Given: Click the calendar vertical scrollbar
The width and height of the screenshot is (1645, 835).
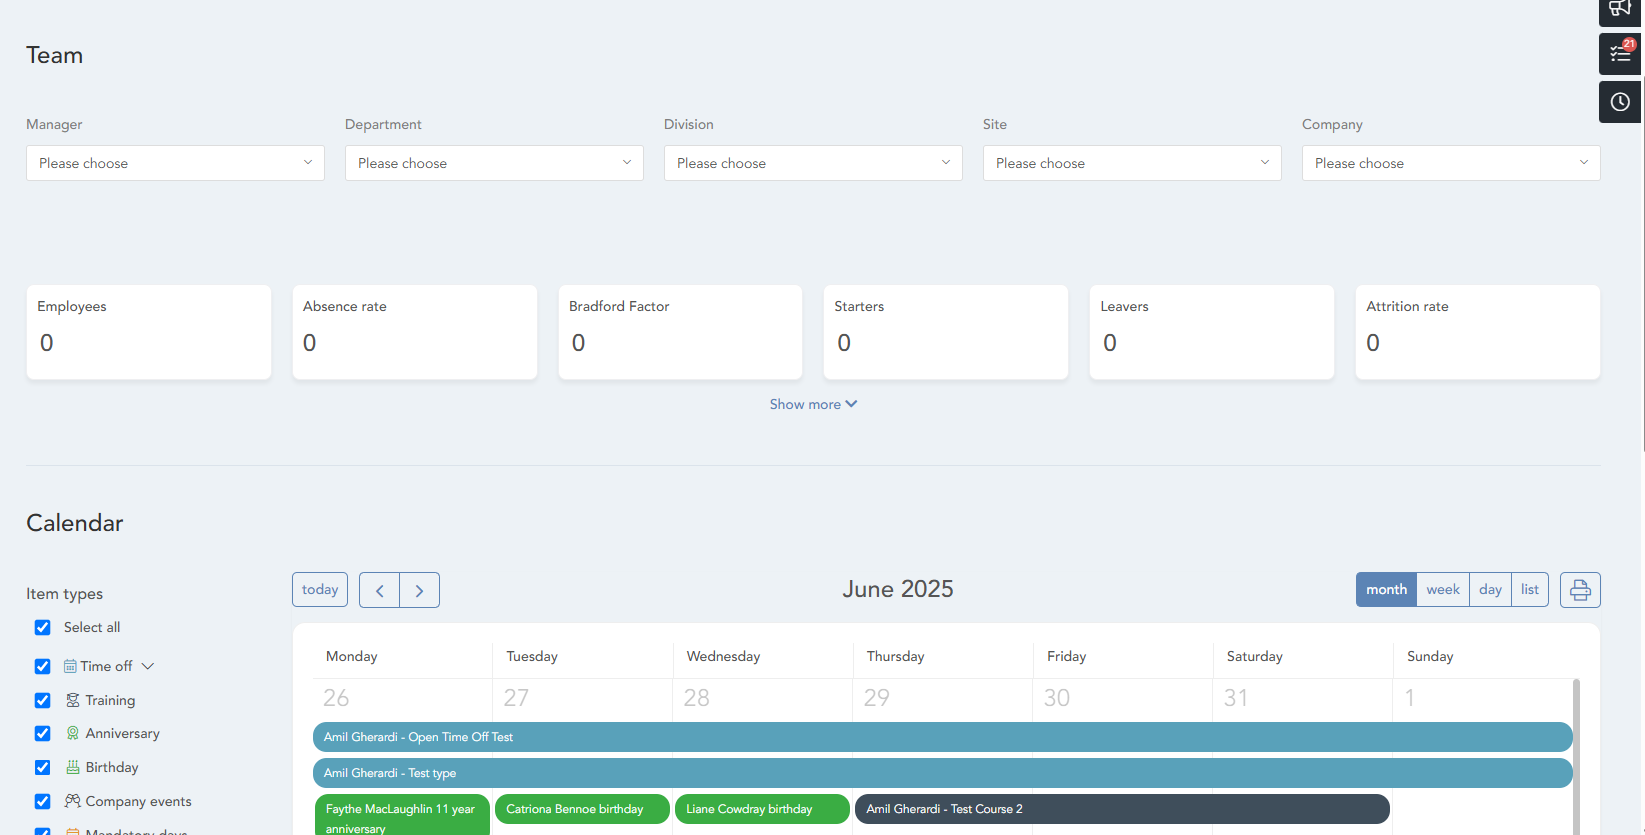Looking at the screenshot, I should pos(1576,750).
